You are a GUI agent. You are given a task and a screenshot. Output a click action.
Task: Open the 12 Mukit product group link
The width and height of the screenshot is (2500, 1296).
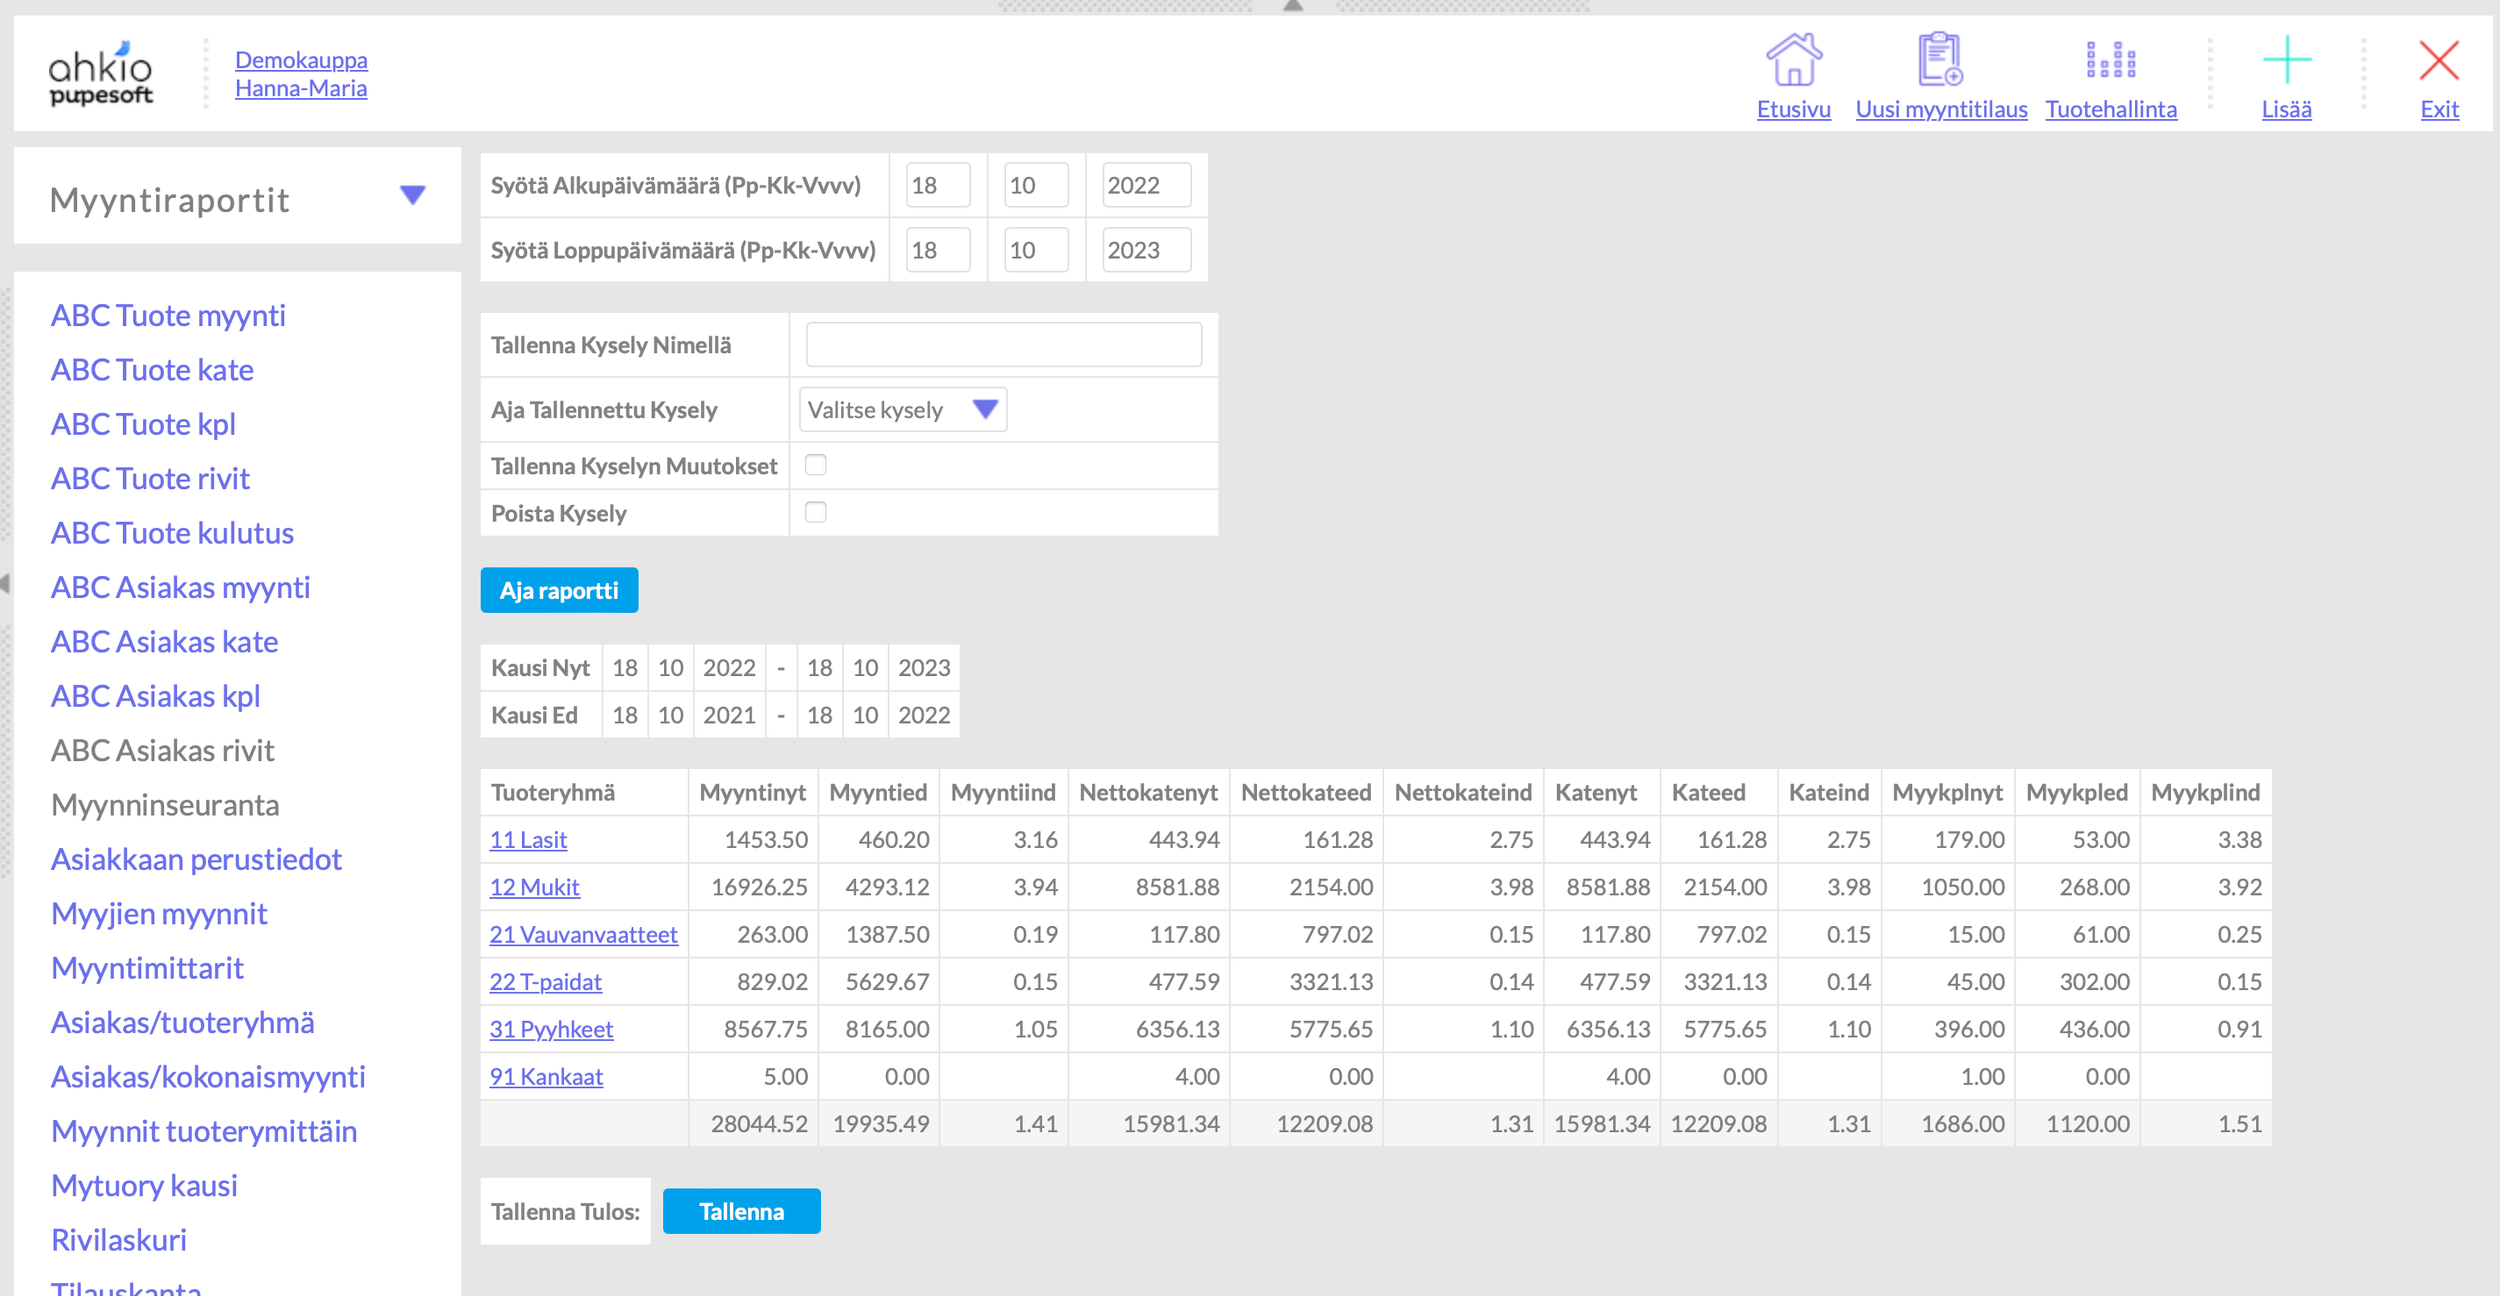point(534,887)
